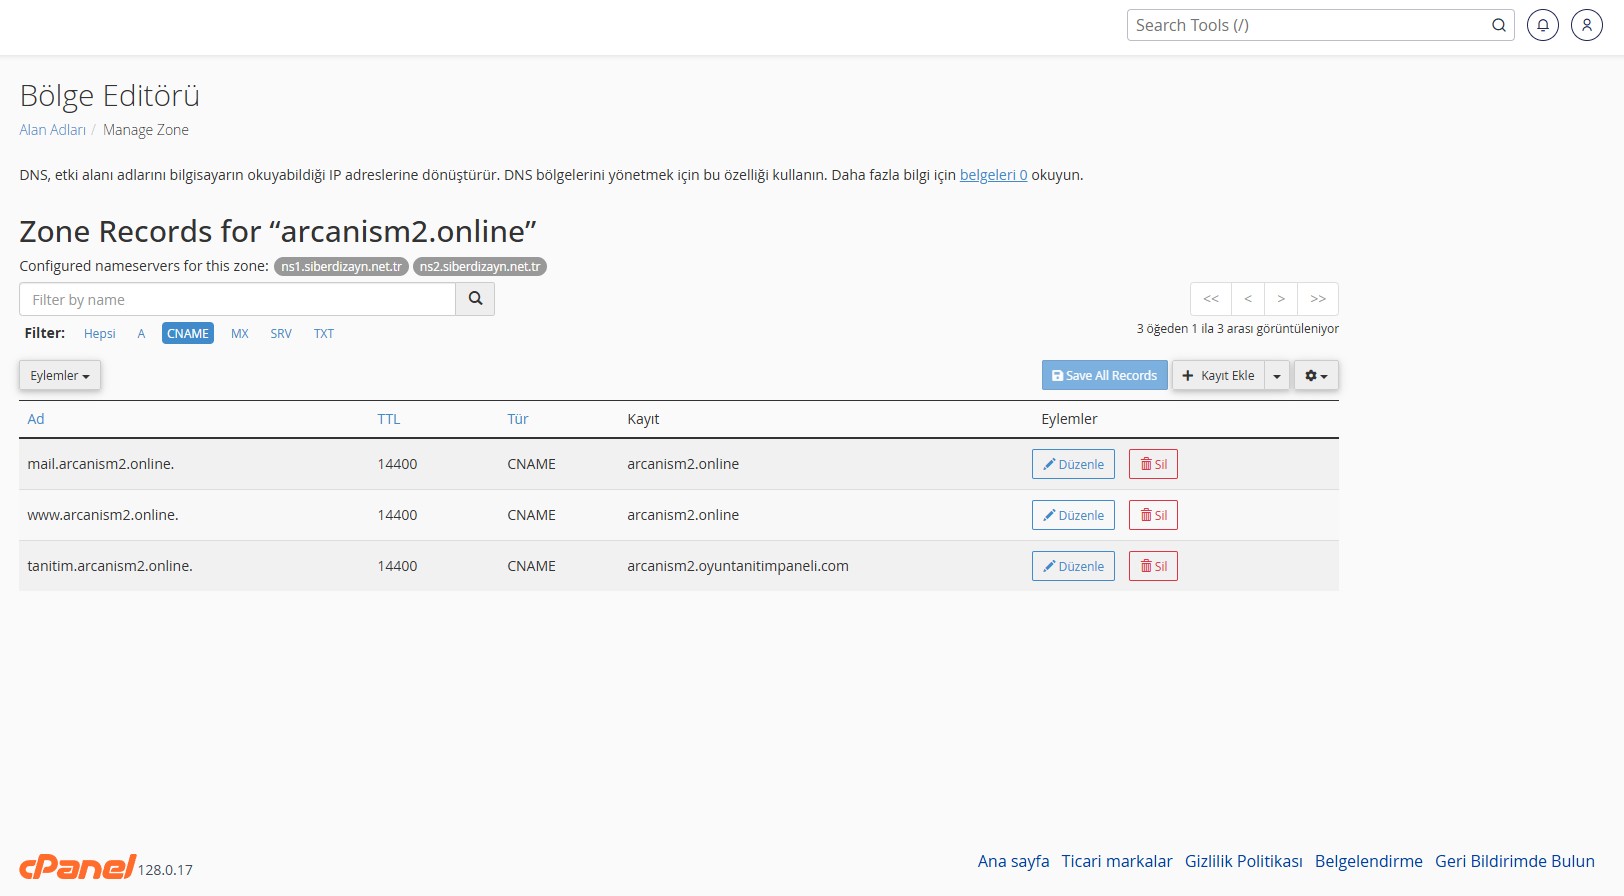
Task: Sort records by the TTL column
Action: pyautogui.click(x=389, y=419)
